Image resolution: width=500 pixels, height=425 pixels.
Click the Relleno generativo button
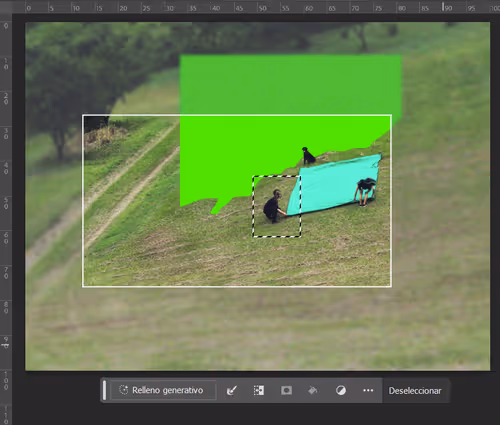(163, 390)
